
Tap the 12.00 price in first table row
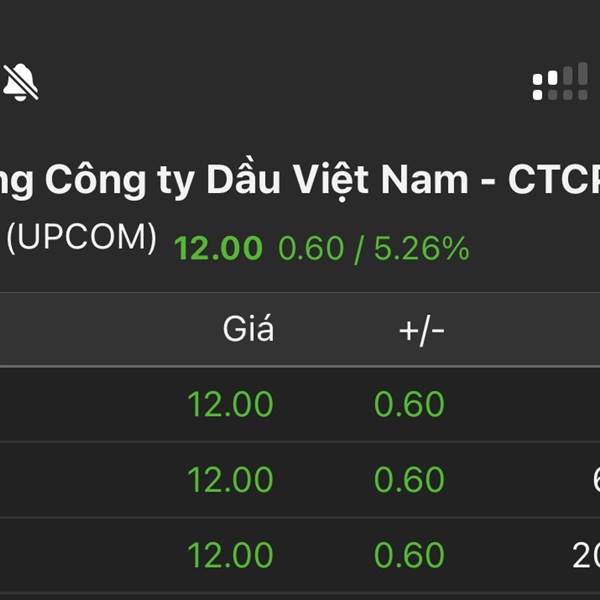(x=230, y=404)
